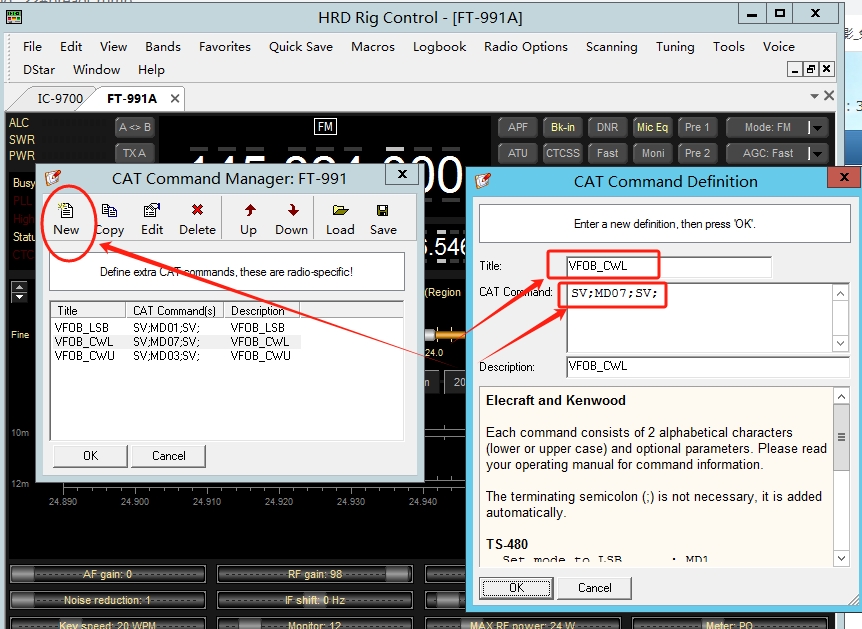
Task: Sort by CAT Command(s) column header
Action: coord(174,311)
